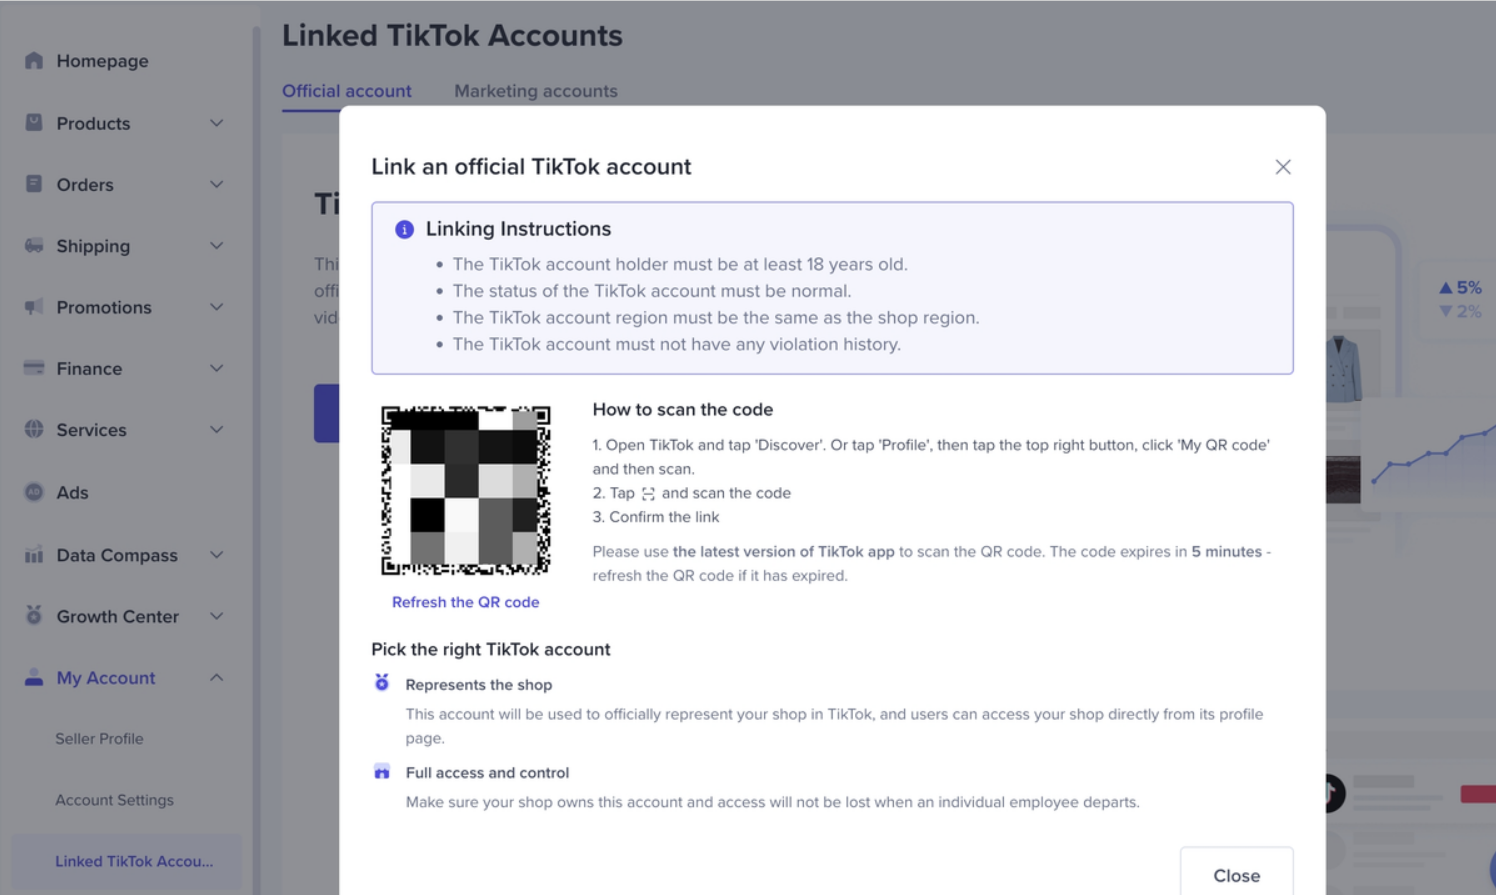Refresh the QR code
The width and height of the screenshot is (1496, 895).
465,602
